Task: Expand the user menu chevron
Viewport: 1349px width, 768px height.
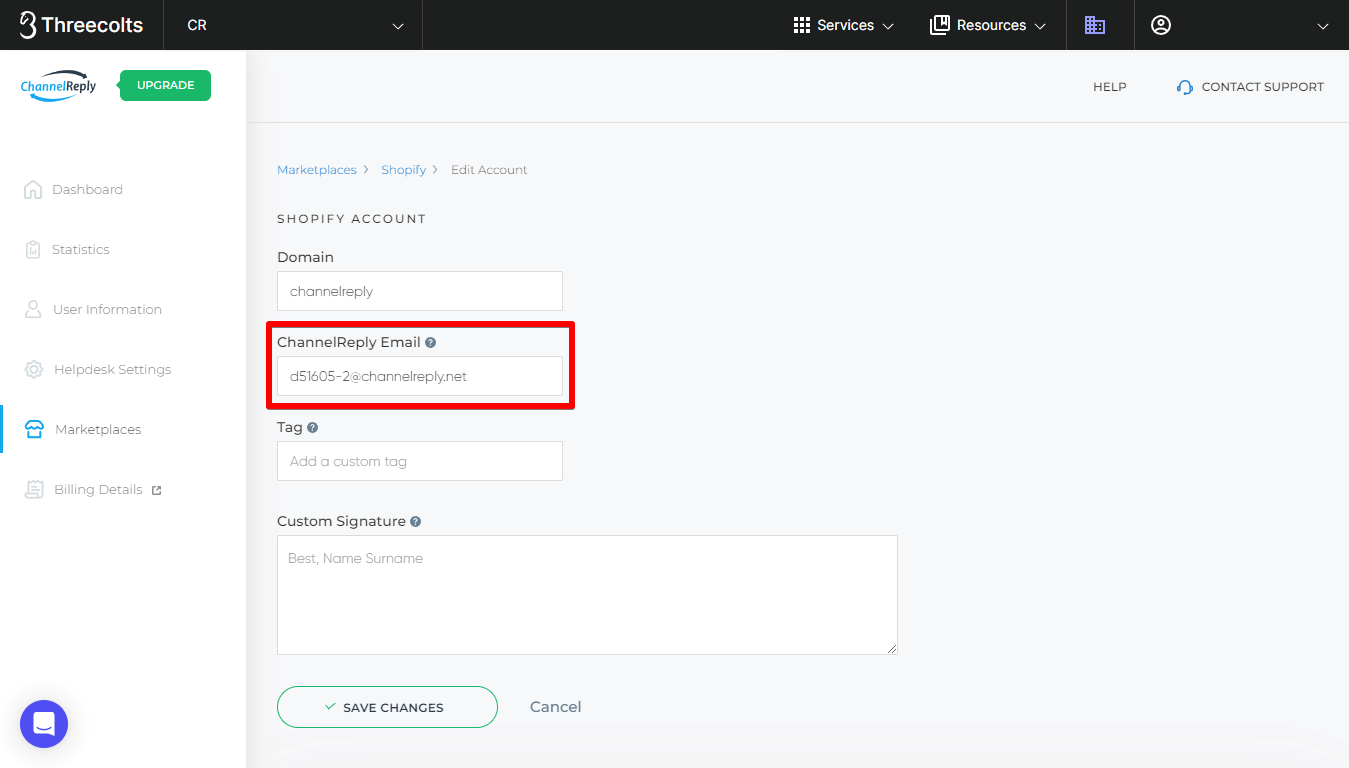Action: tap(1323, 26)
